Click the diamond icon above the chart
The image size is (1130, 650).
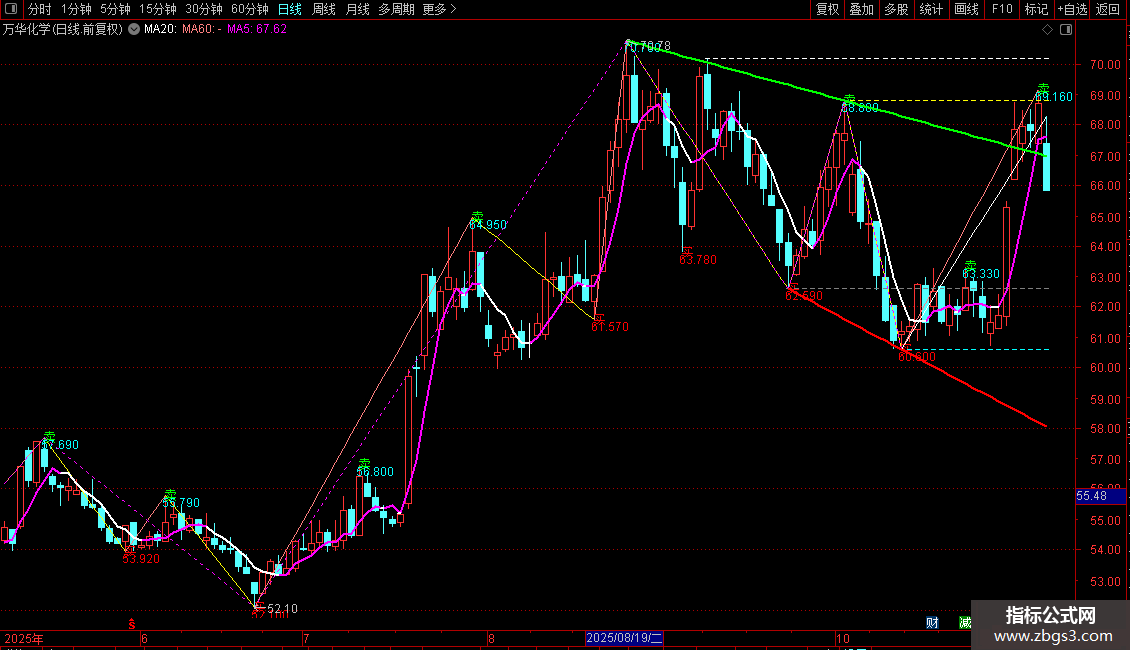click(x=1047, y=30)
